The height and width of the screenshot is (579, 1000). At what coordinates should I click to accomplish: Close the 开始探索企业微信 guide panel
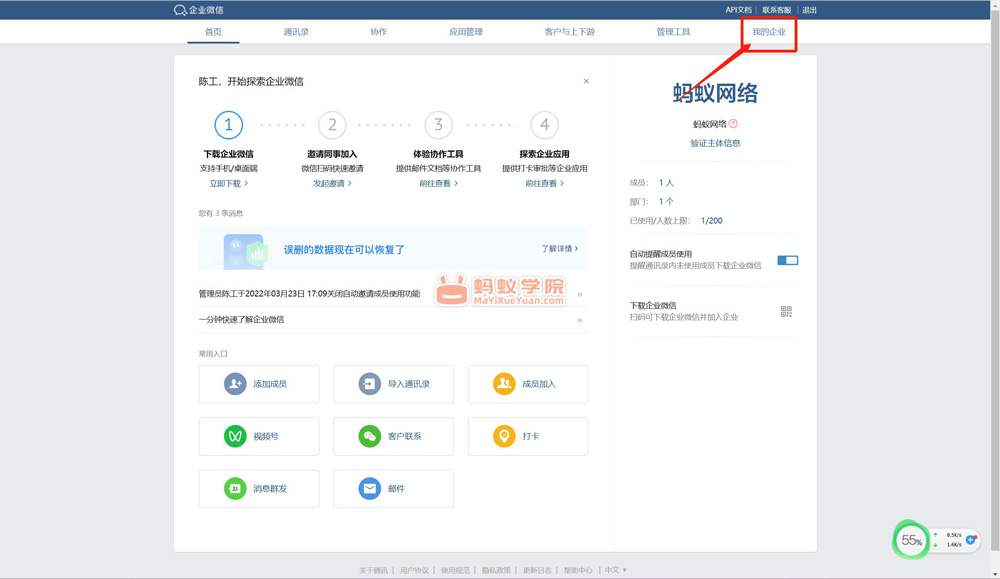pos(586,81)
